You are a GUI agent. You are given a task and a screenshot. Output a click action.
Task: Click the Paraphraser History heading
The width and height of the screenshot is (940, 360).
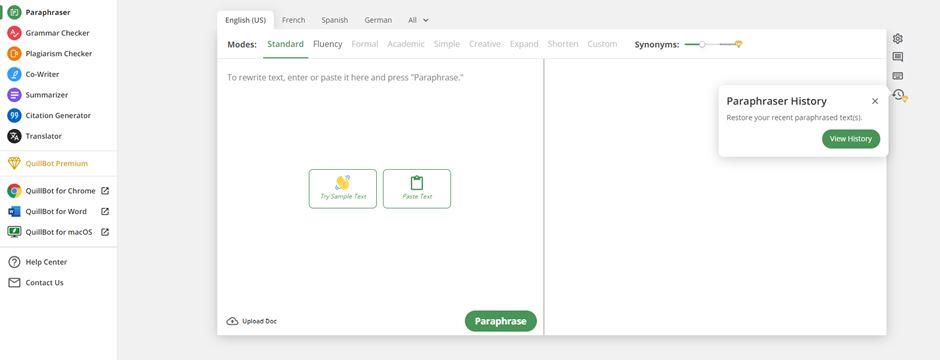point(776,101)
